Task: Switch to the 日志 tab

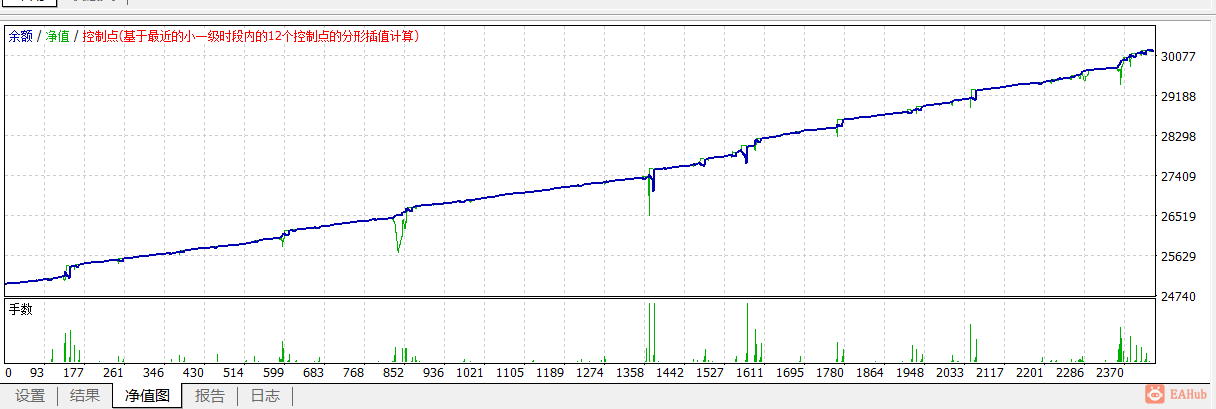Action: point(265,396)
